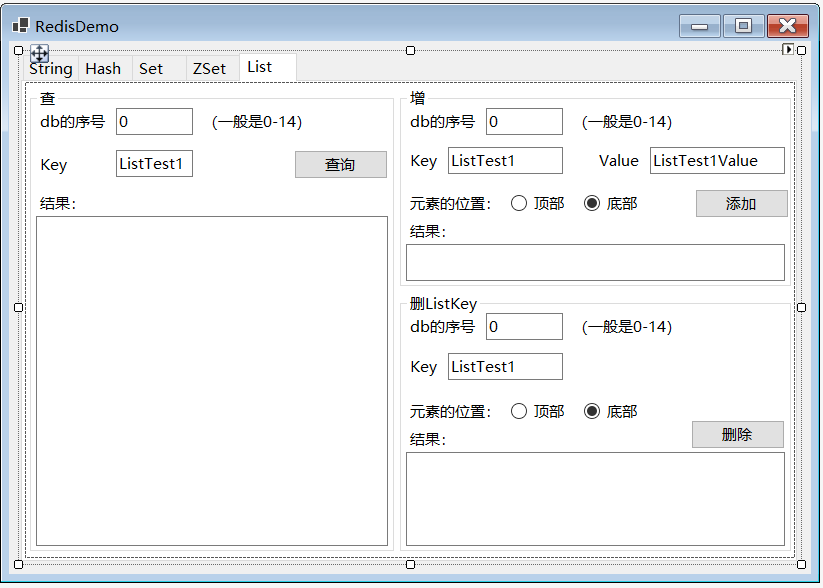Select 底部 radio in the 删ListKey group
The height and width of the screenshot is (588, 823).
[610, 411]
